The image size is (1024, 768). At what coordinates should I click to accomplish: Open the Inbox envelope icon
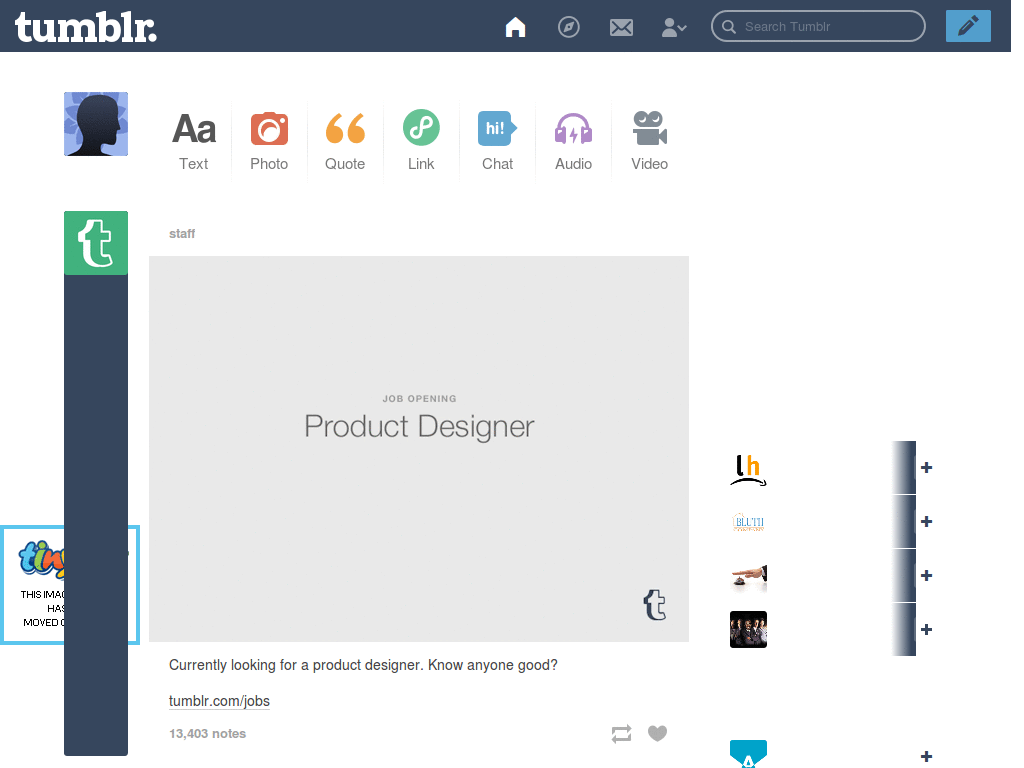pyautogui.click(x=621, y=27)
